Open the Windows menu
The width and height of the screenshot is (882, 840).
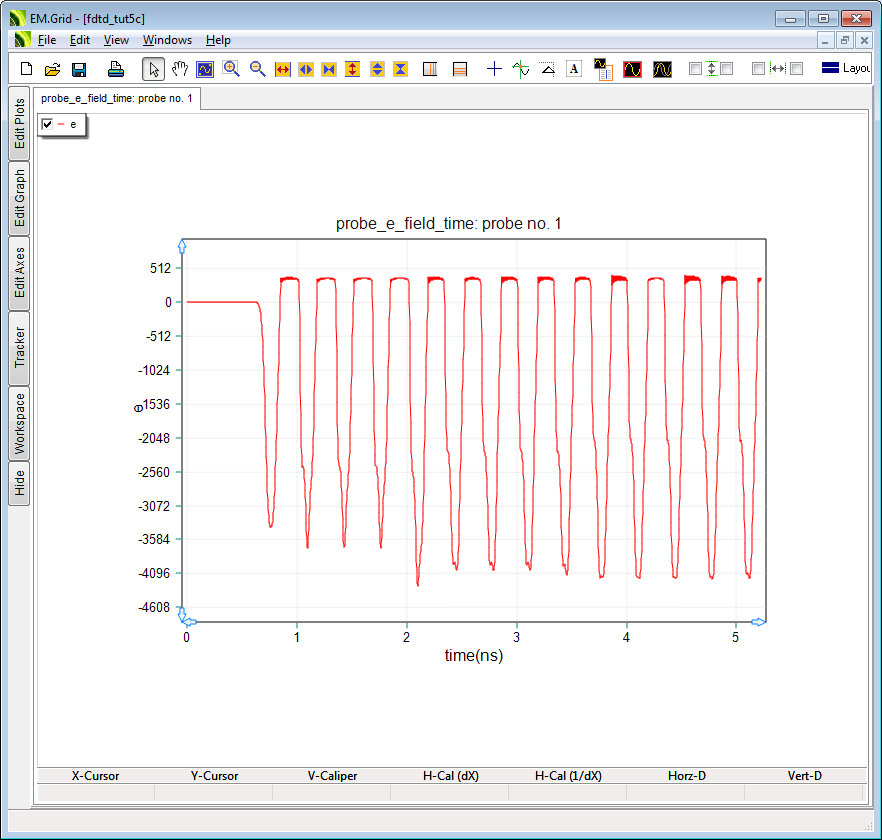(x=167, y=40)
